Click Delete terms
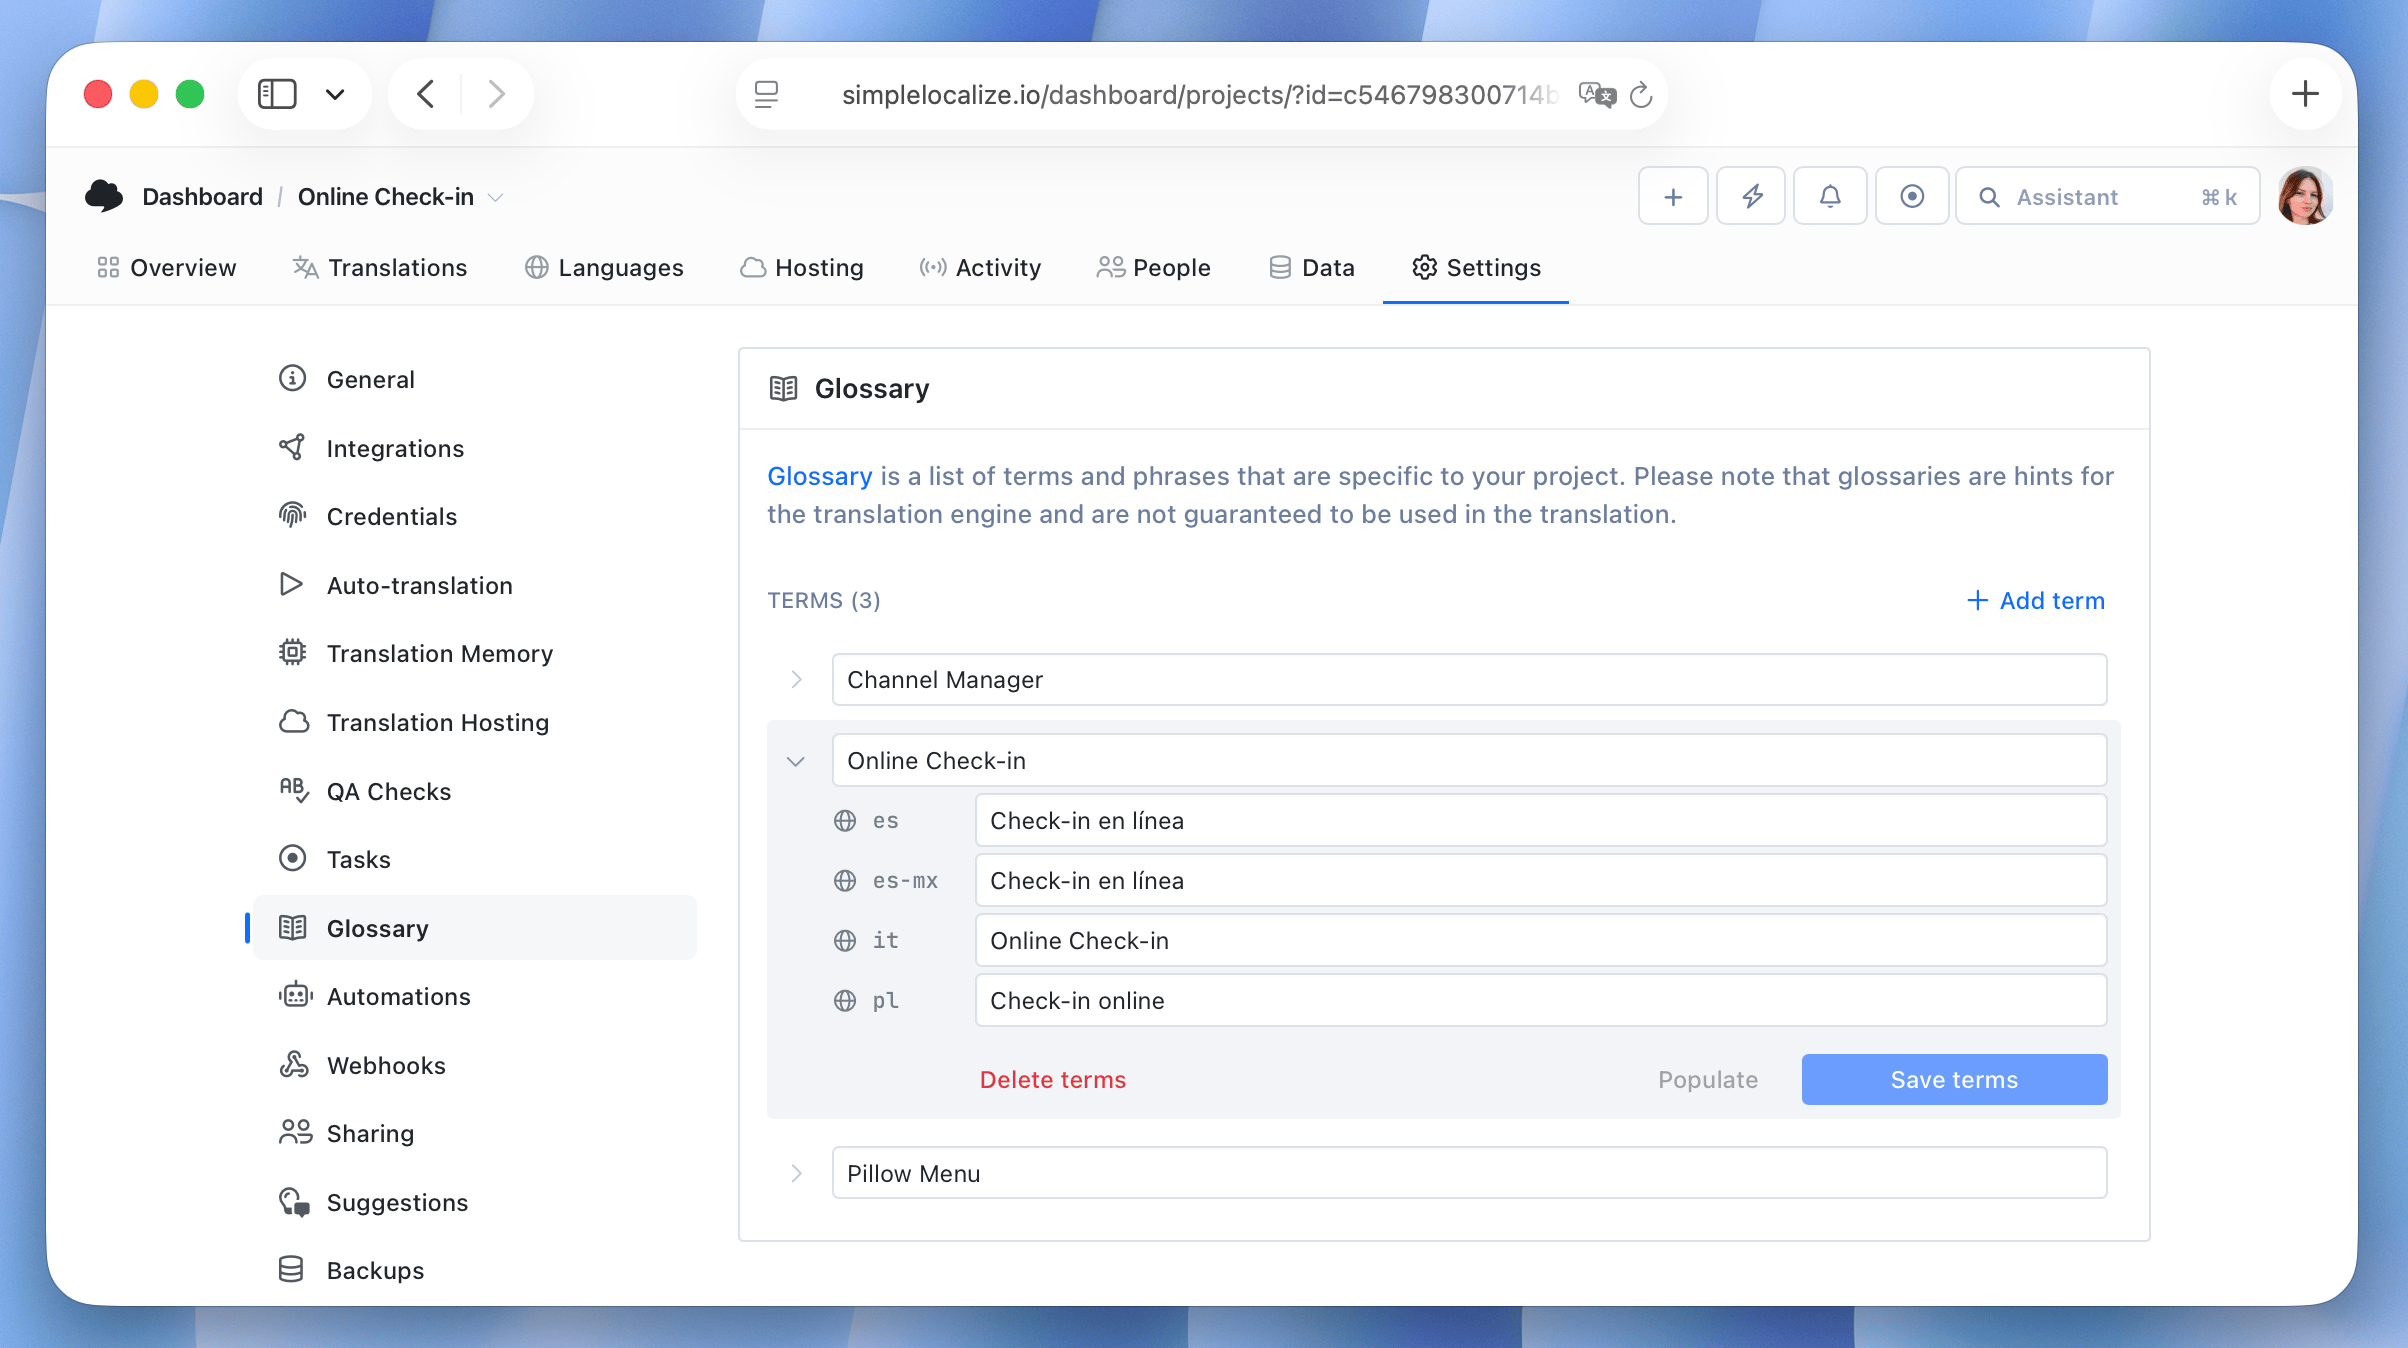This screenshot has height=1348, width=2408. coord(1052,1080)
